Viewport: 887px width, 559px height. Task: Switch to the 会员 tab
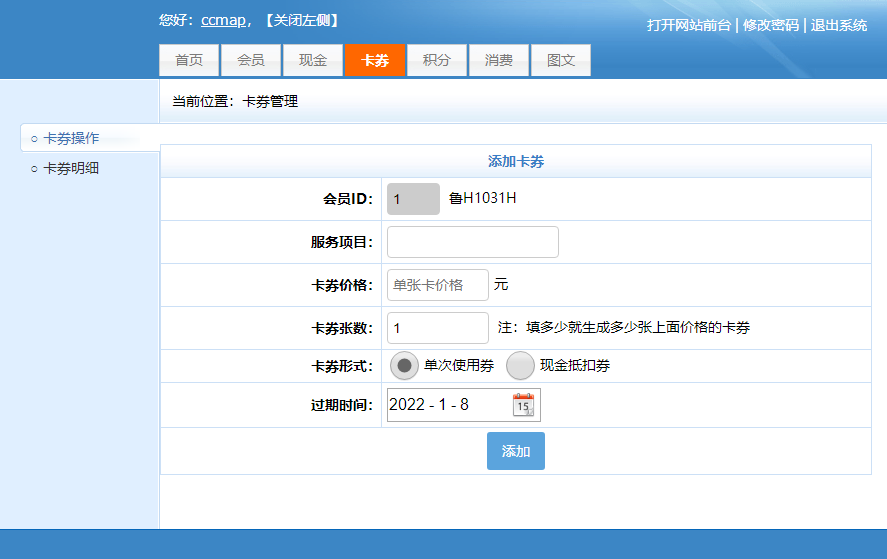(251, 60)
